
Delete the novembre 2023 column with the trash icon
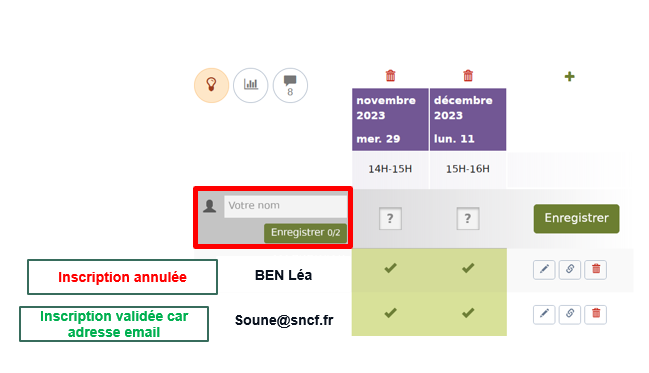(390, 76)
